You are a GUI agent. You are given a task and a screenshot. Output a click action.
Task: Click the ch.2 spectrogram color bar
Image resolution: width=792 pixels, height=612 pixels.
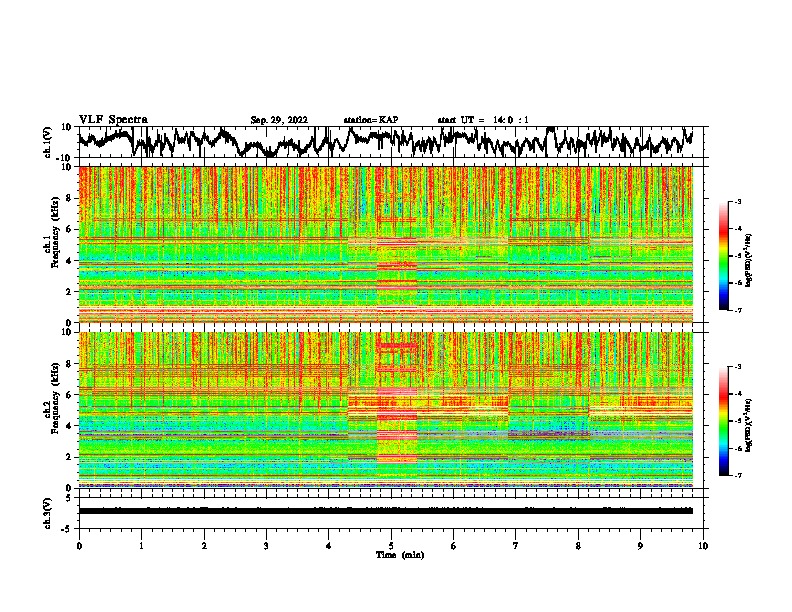click(724, 421)
